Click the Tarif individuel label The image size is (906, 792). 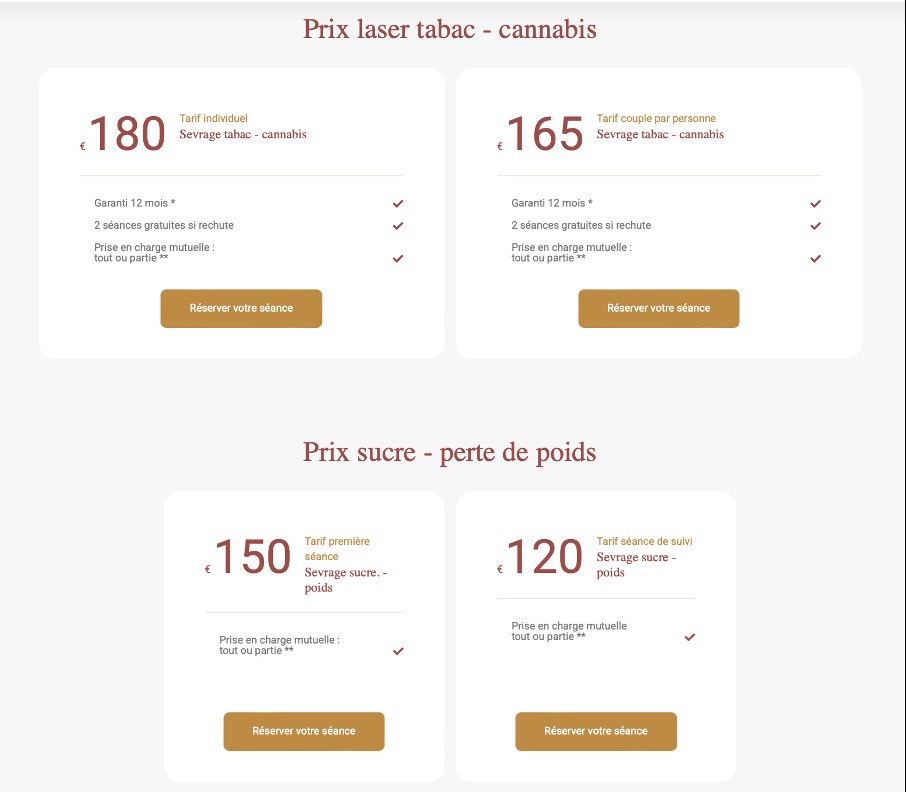tap(213, 118)
